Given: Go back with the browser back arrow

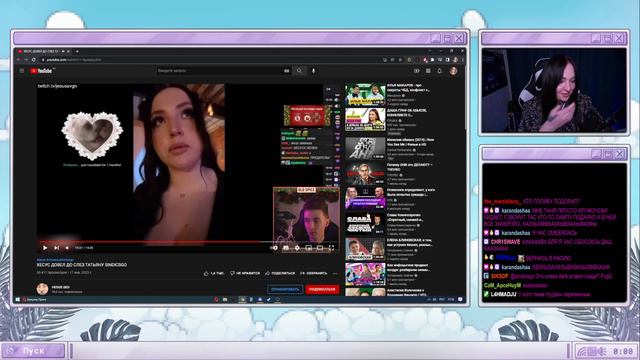Looking at the screenshot, I should [18, 60].
